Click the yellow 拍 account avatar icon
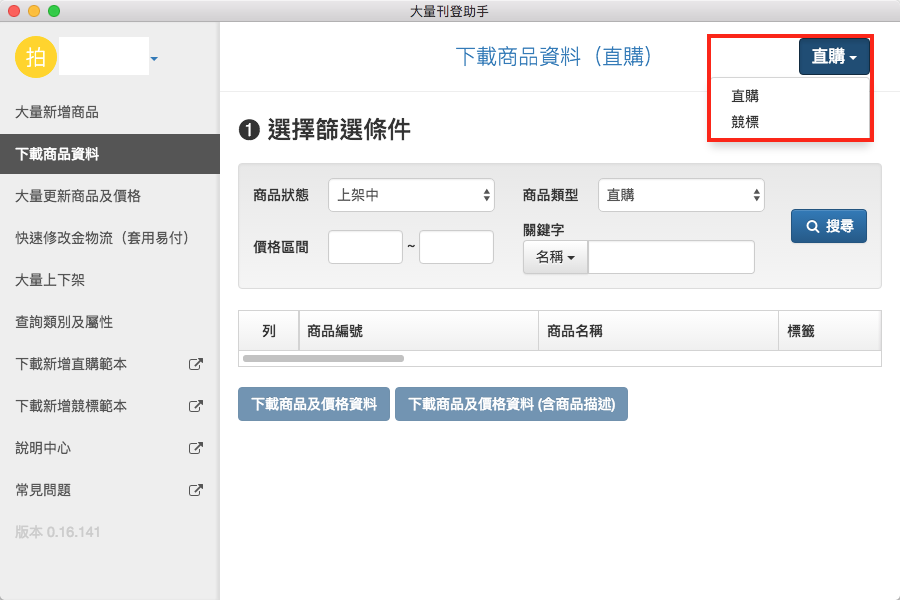The image size is (900, 600). click(x=36, y=57)
